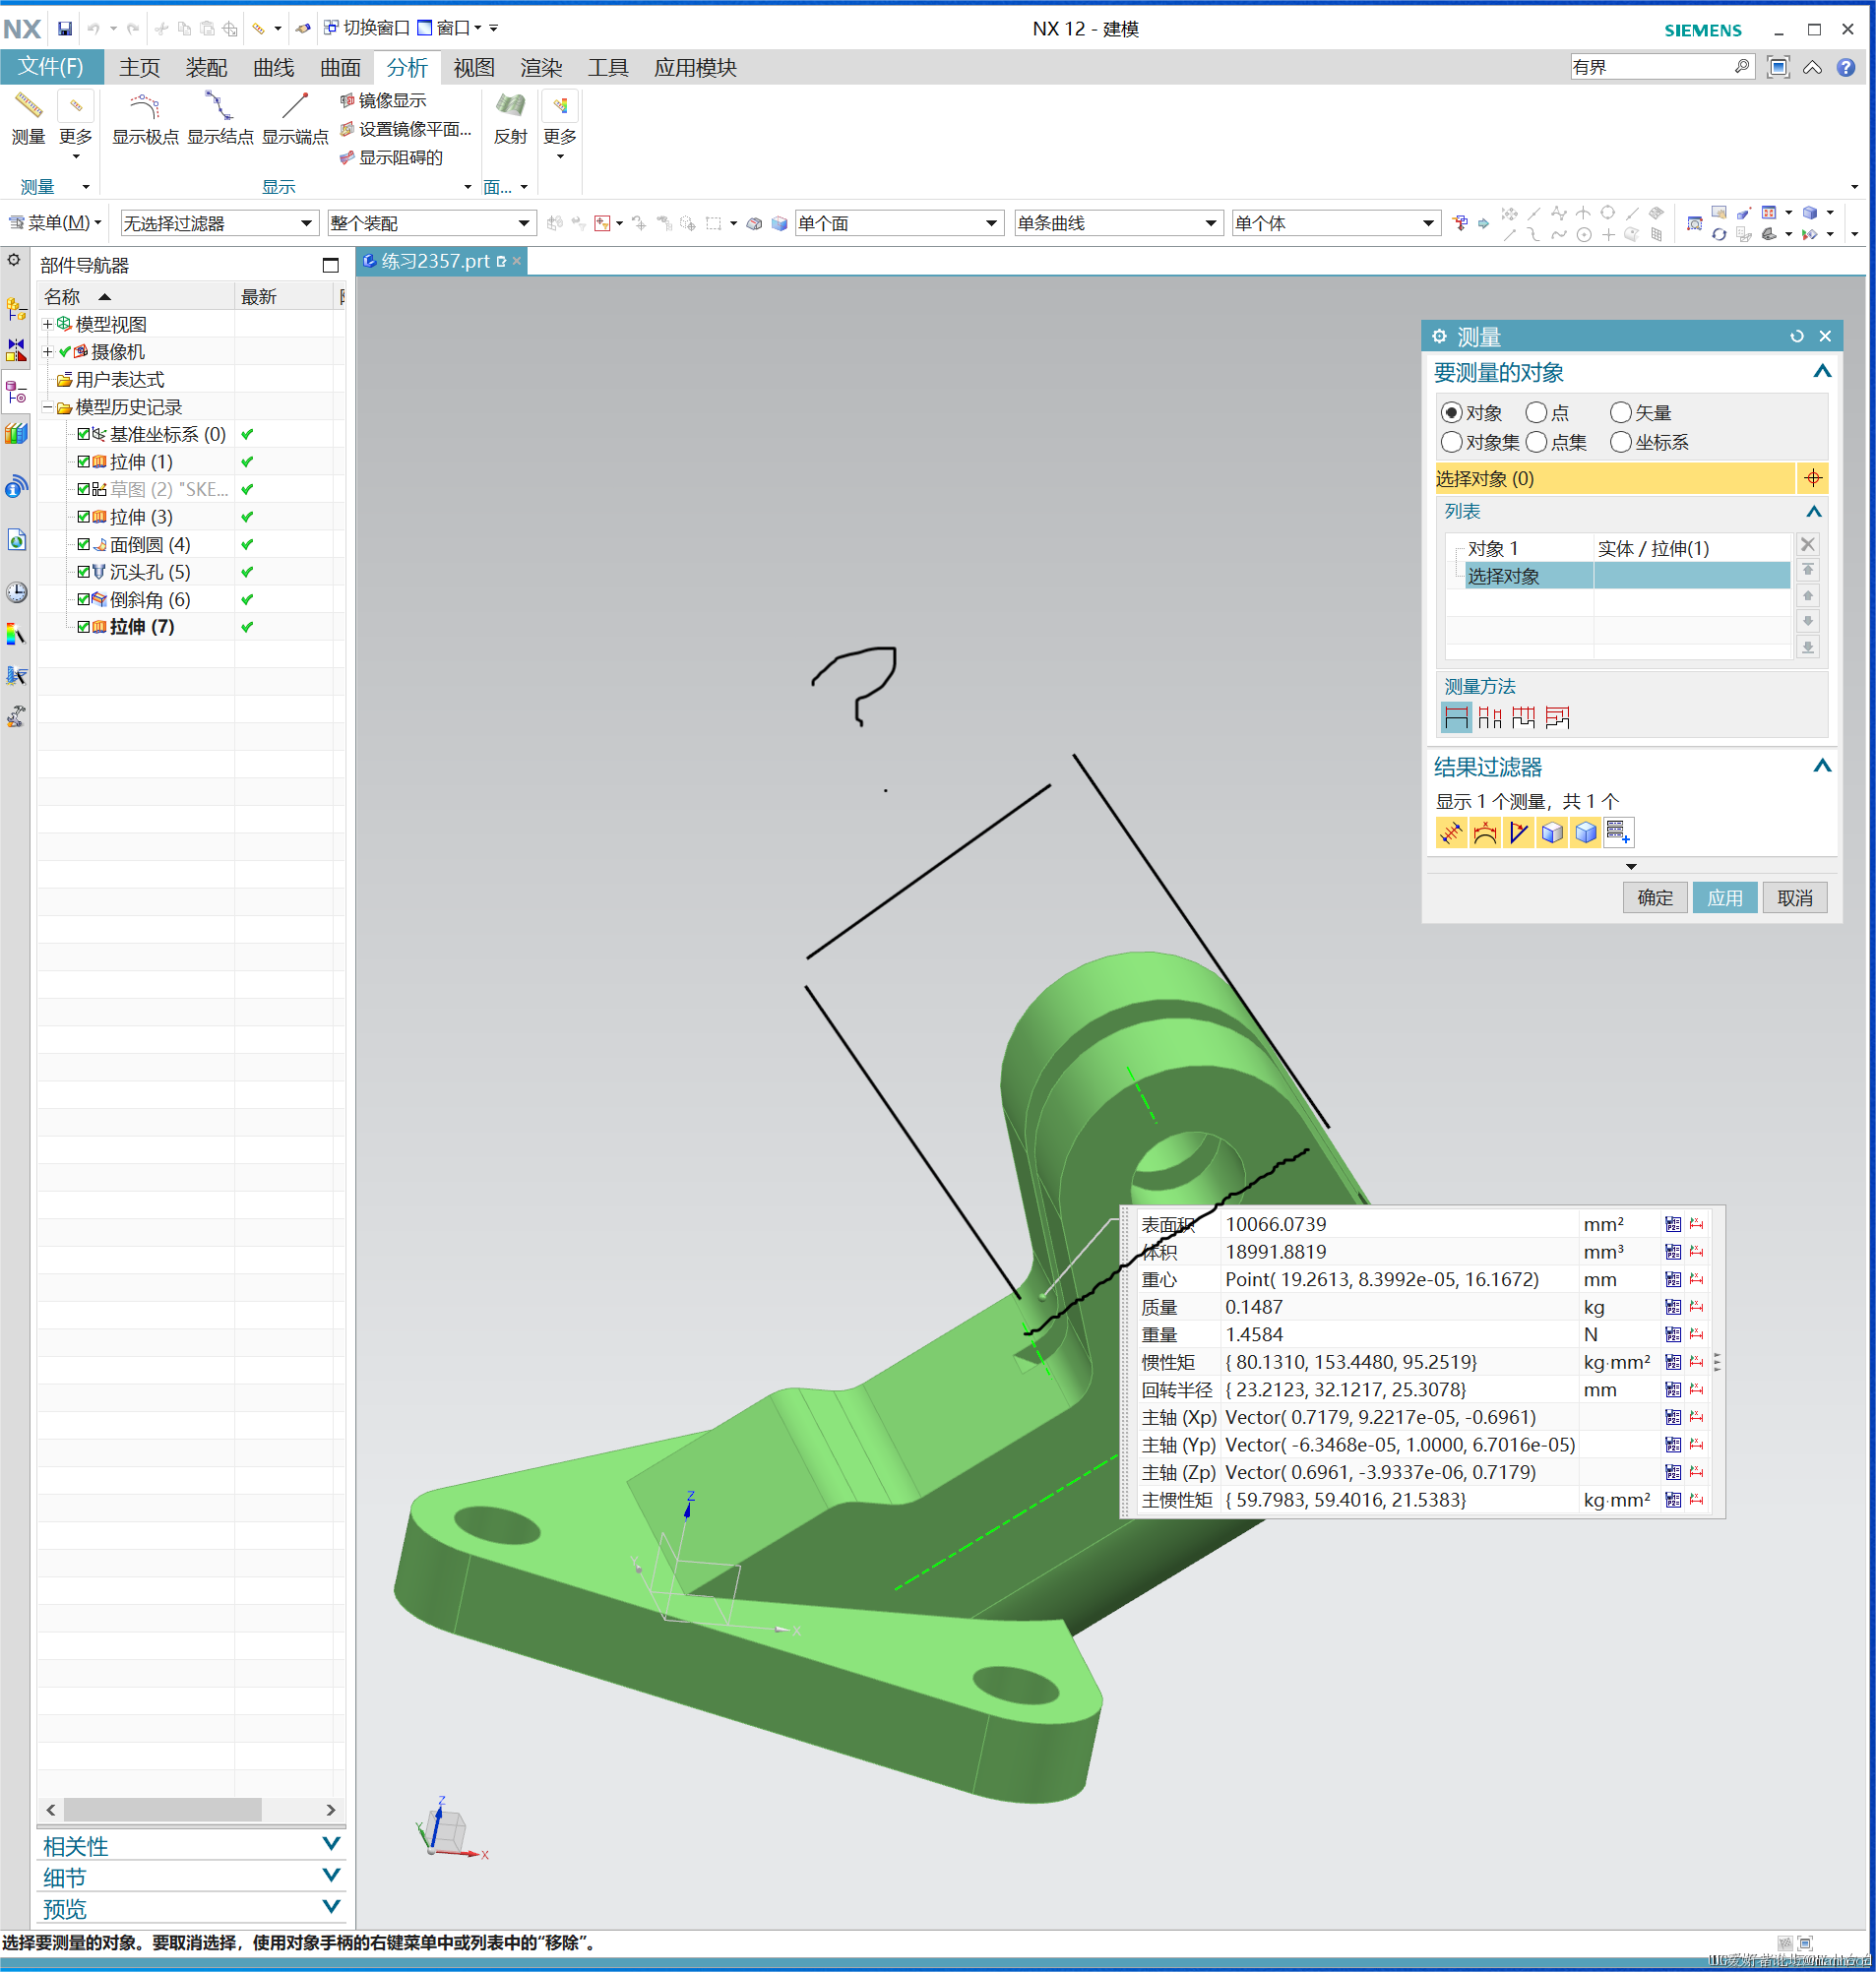
Task: Remove the list item with X icon
Action: tap(1807, 544)
